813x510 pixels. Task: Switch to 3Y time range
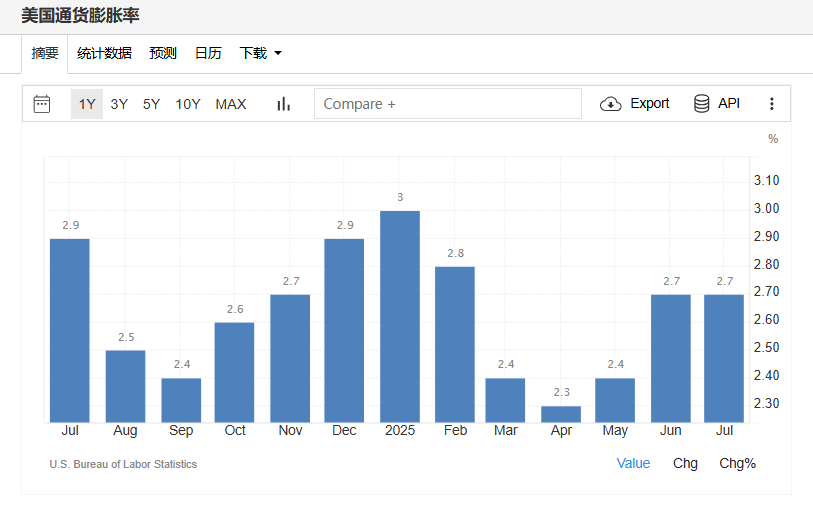click(x=119, y=104)
